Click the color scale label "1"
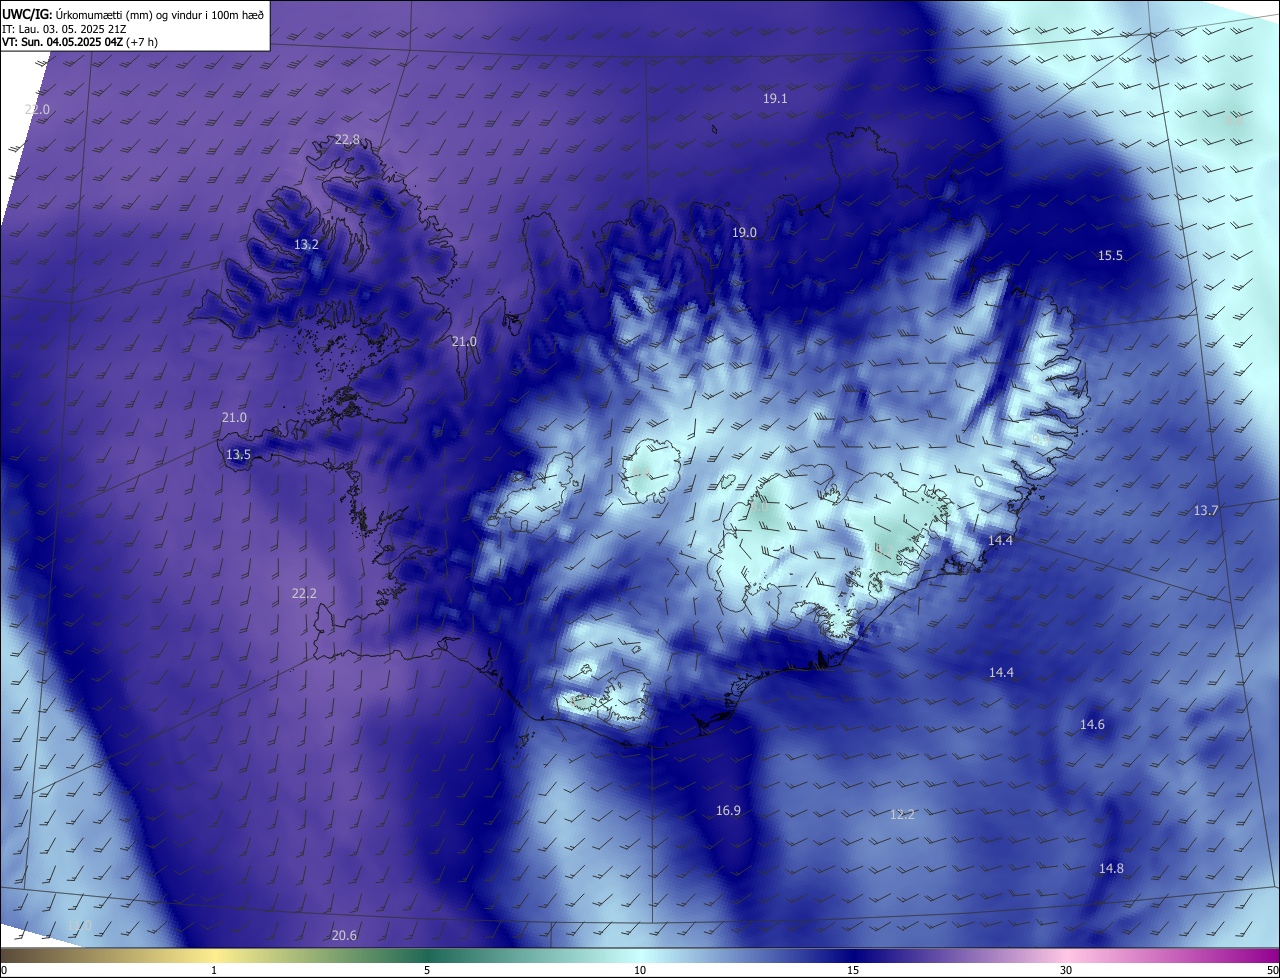The width and height of the screenshot is (1280, 978). point(214,970)
